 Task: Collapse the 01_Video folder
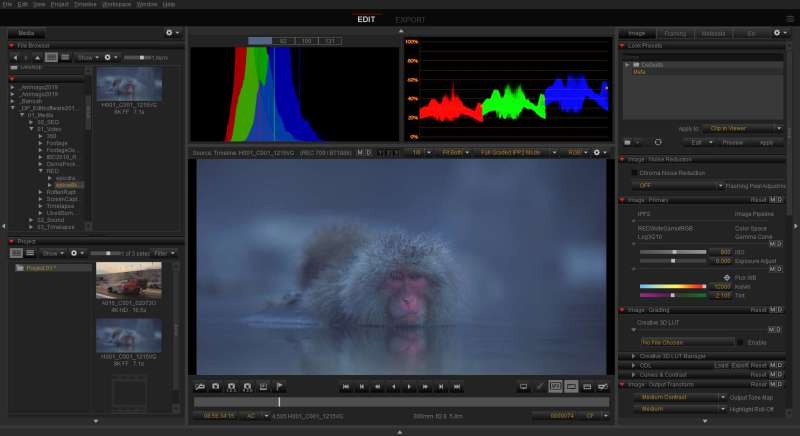(x=31, y=130)
